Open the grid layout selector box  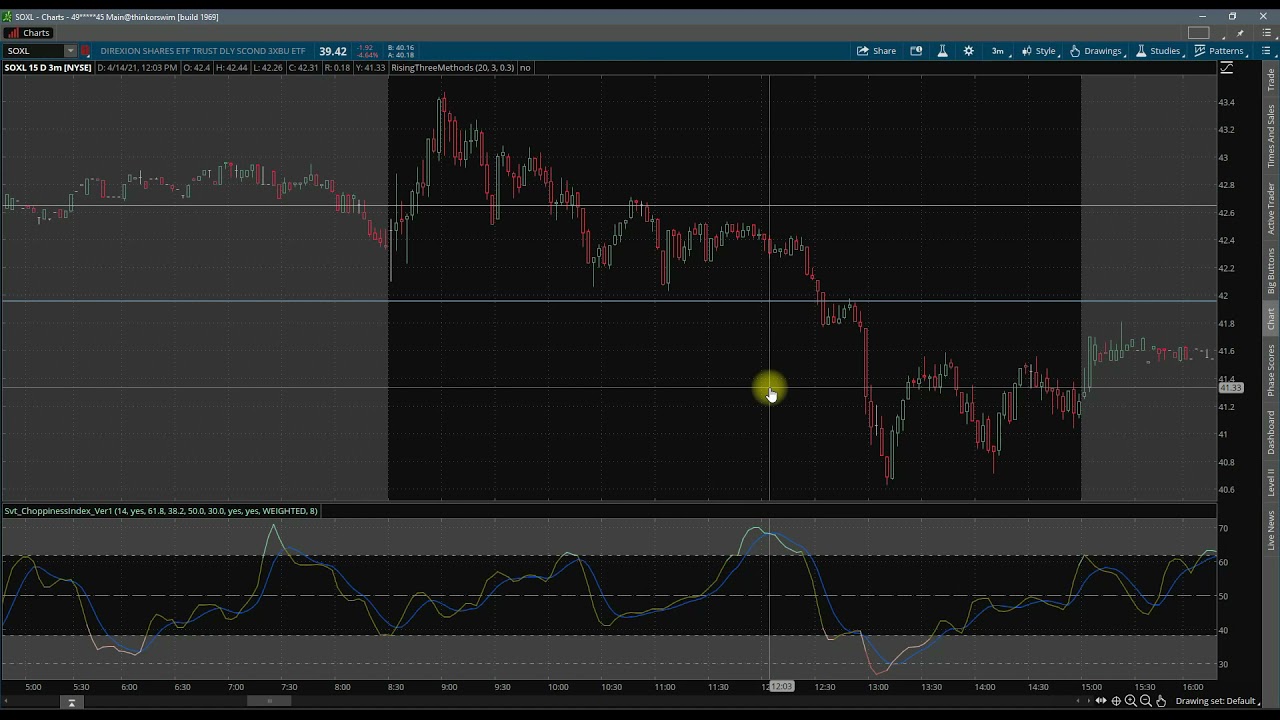coord(1198,33)
